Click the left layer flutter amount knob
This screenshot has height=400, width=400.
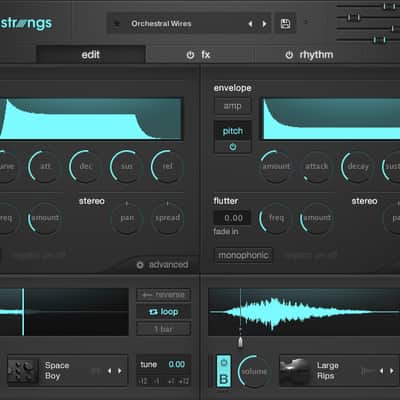(45, 218)
